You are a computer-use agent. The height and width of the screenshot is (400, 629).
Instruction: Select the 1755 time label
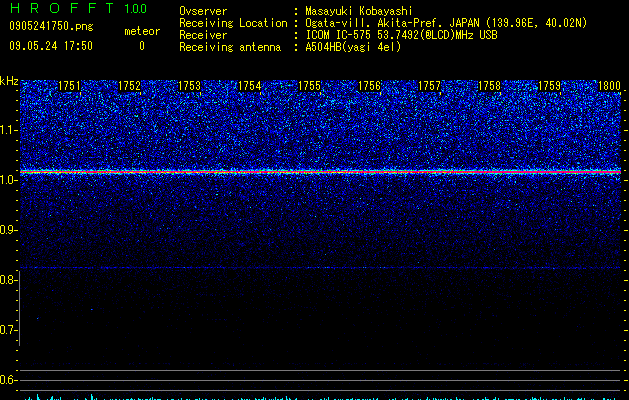pyautogui.click(x=310, y=86)
